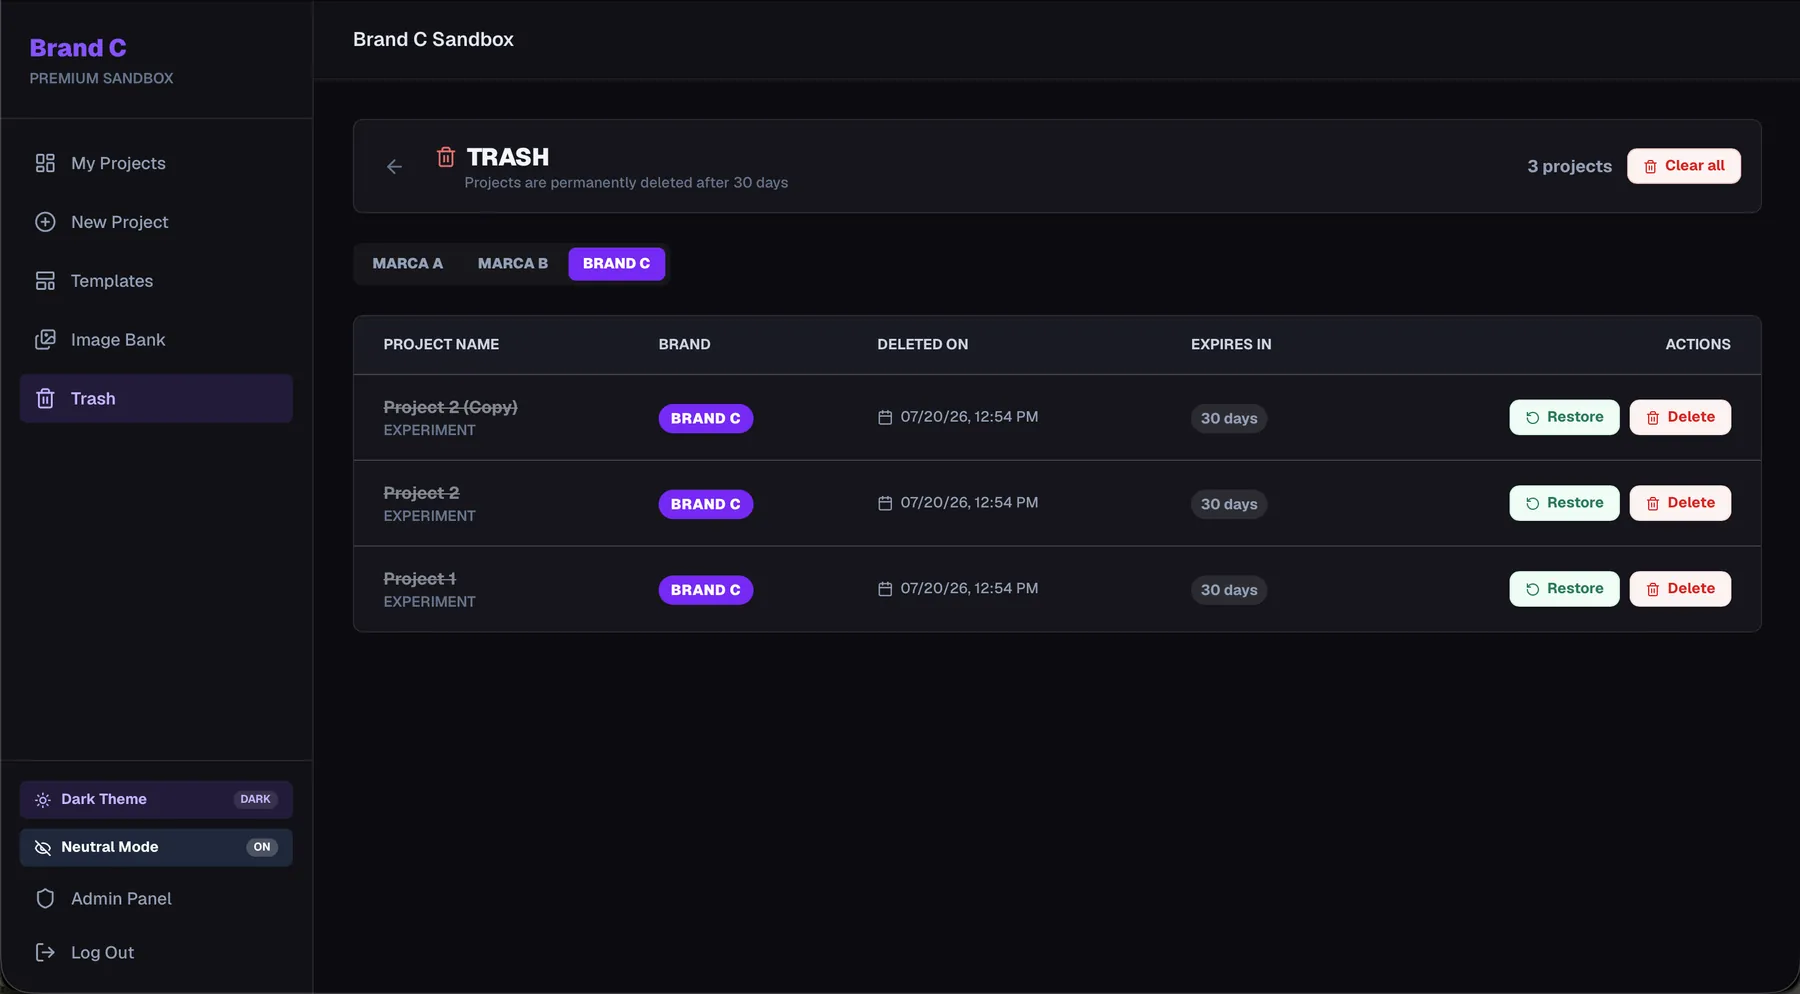The height and width of the screenshot is (994, 1800).
Task: Click calendar icon in Project 1 row
Action: point(885,590)
